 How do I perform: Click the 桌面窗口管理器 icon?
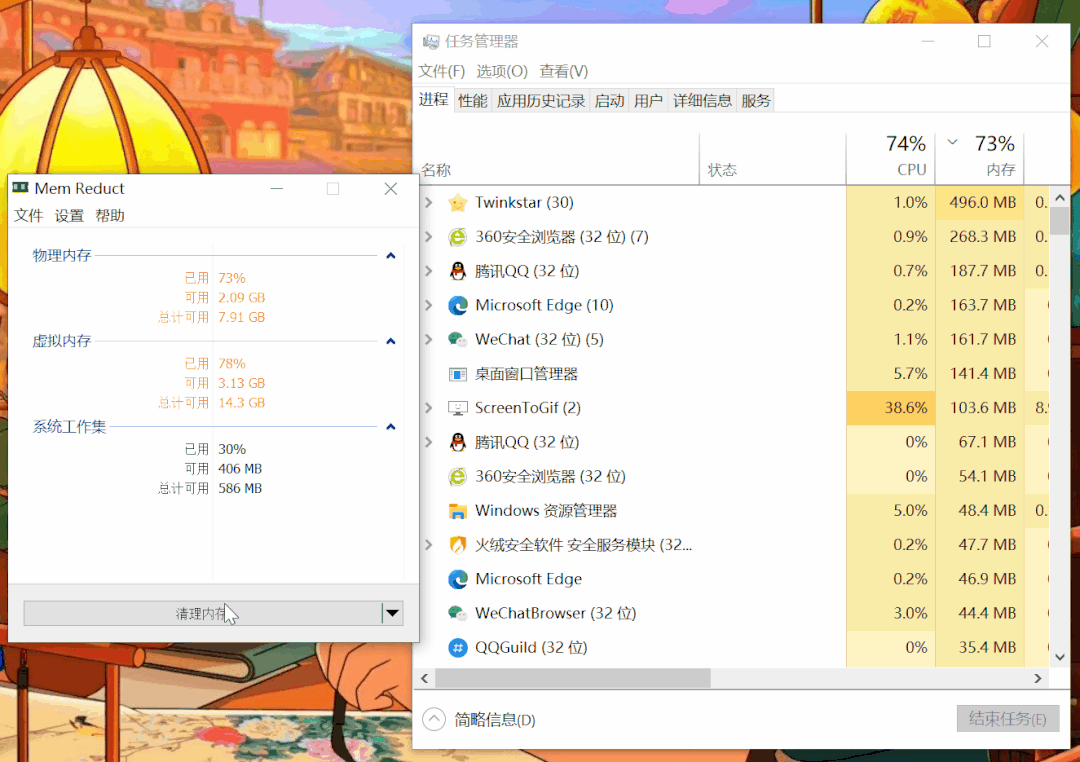point(457,373)
